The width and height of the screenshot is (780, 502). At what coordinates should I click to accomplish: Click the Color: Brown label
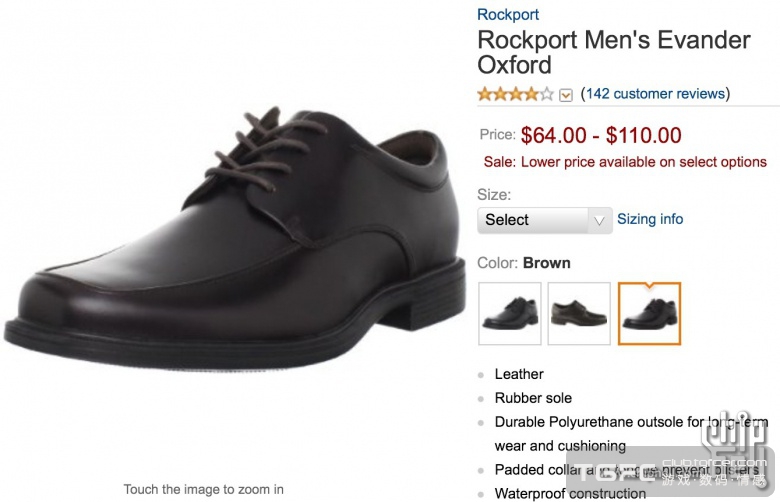524,263
